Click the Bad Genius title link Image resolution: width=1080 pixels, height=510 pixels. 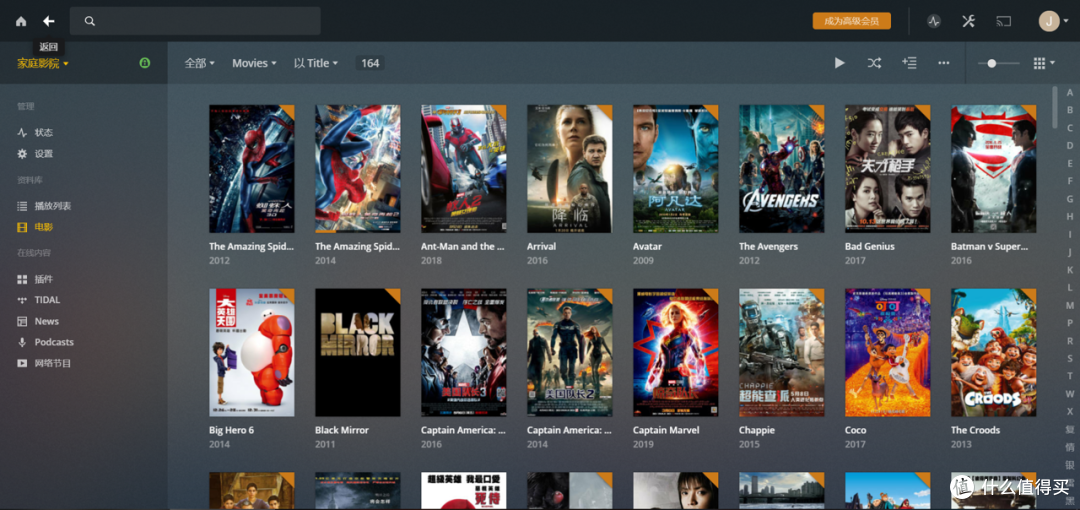coord(870,246)
